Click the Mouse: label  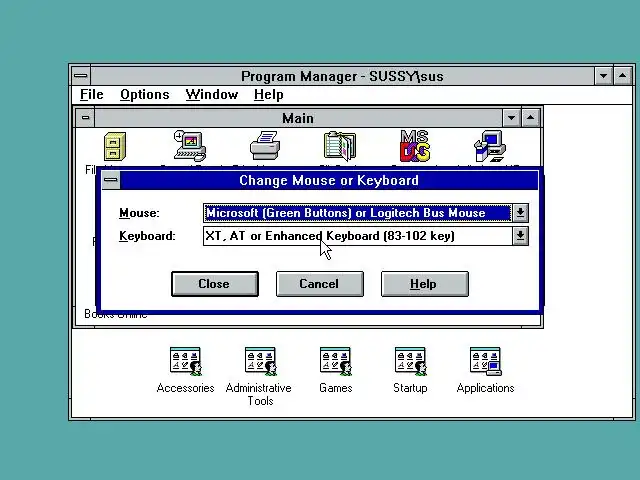[x=139, y=213]
